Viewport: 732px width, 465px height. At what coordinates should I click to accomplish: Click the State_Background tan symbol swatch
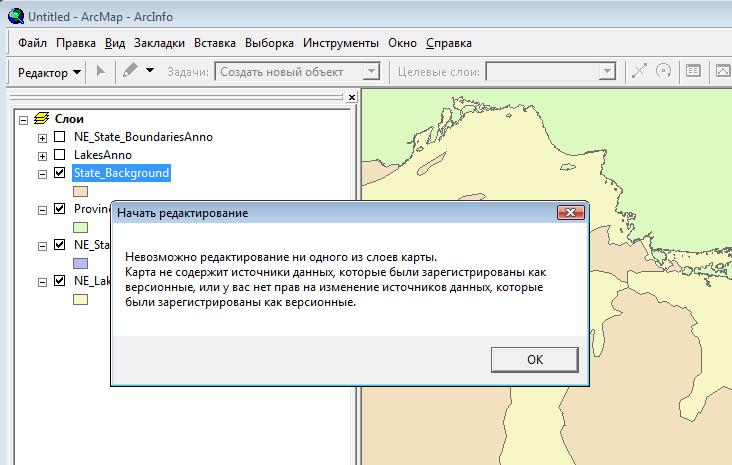point(80,191)
